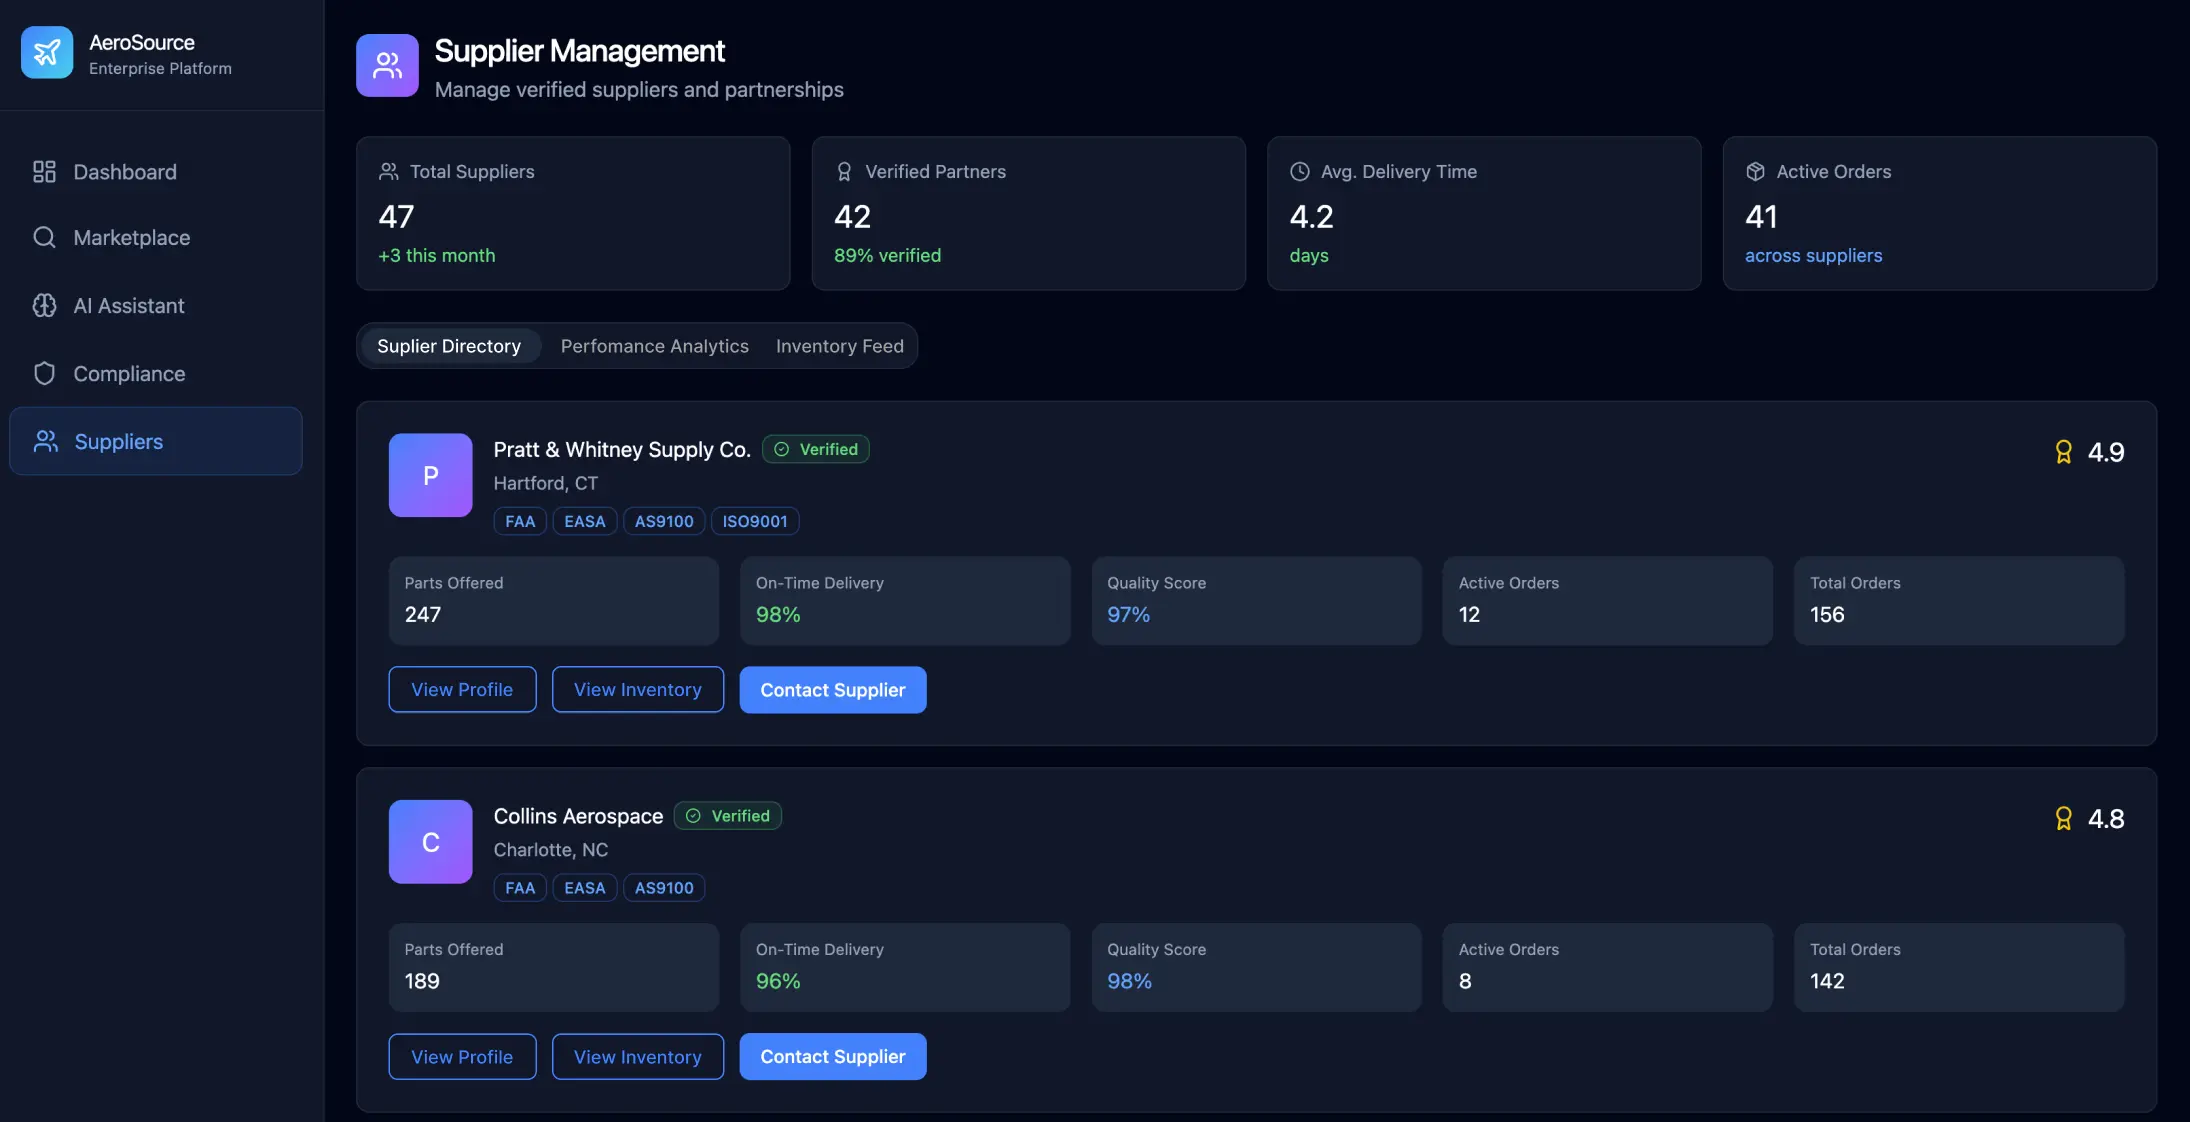Viewport: 2190px width, 1122px height.
Task: Click the box icon on Active Orders card
Action: click(1755, 171)
